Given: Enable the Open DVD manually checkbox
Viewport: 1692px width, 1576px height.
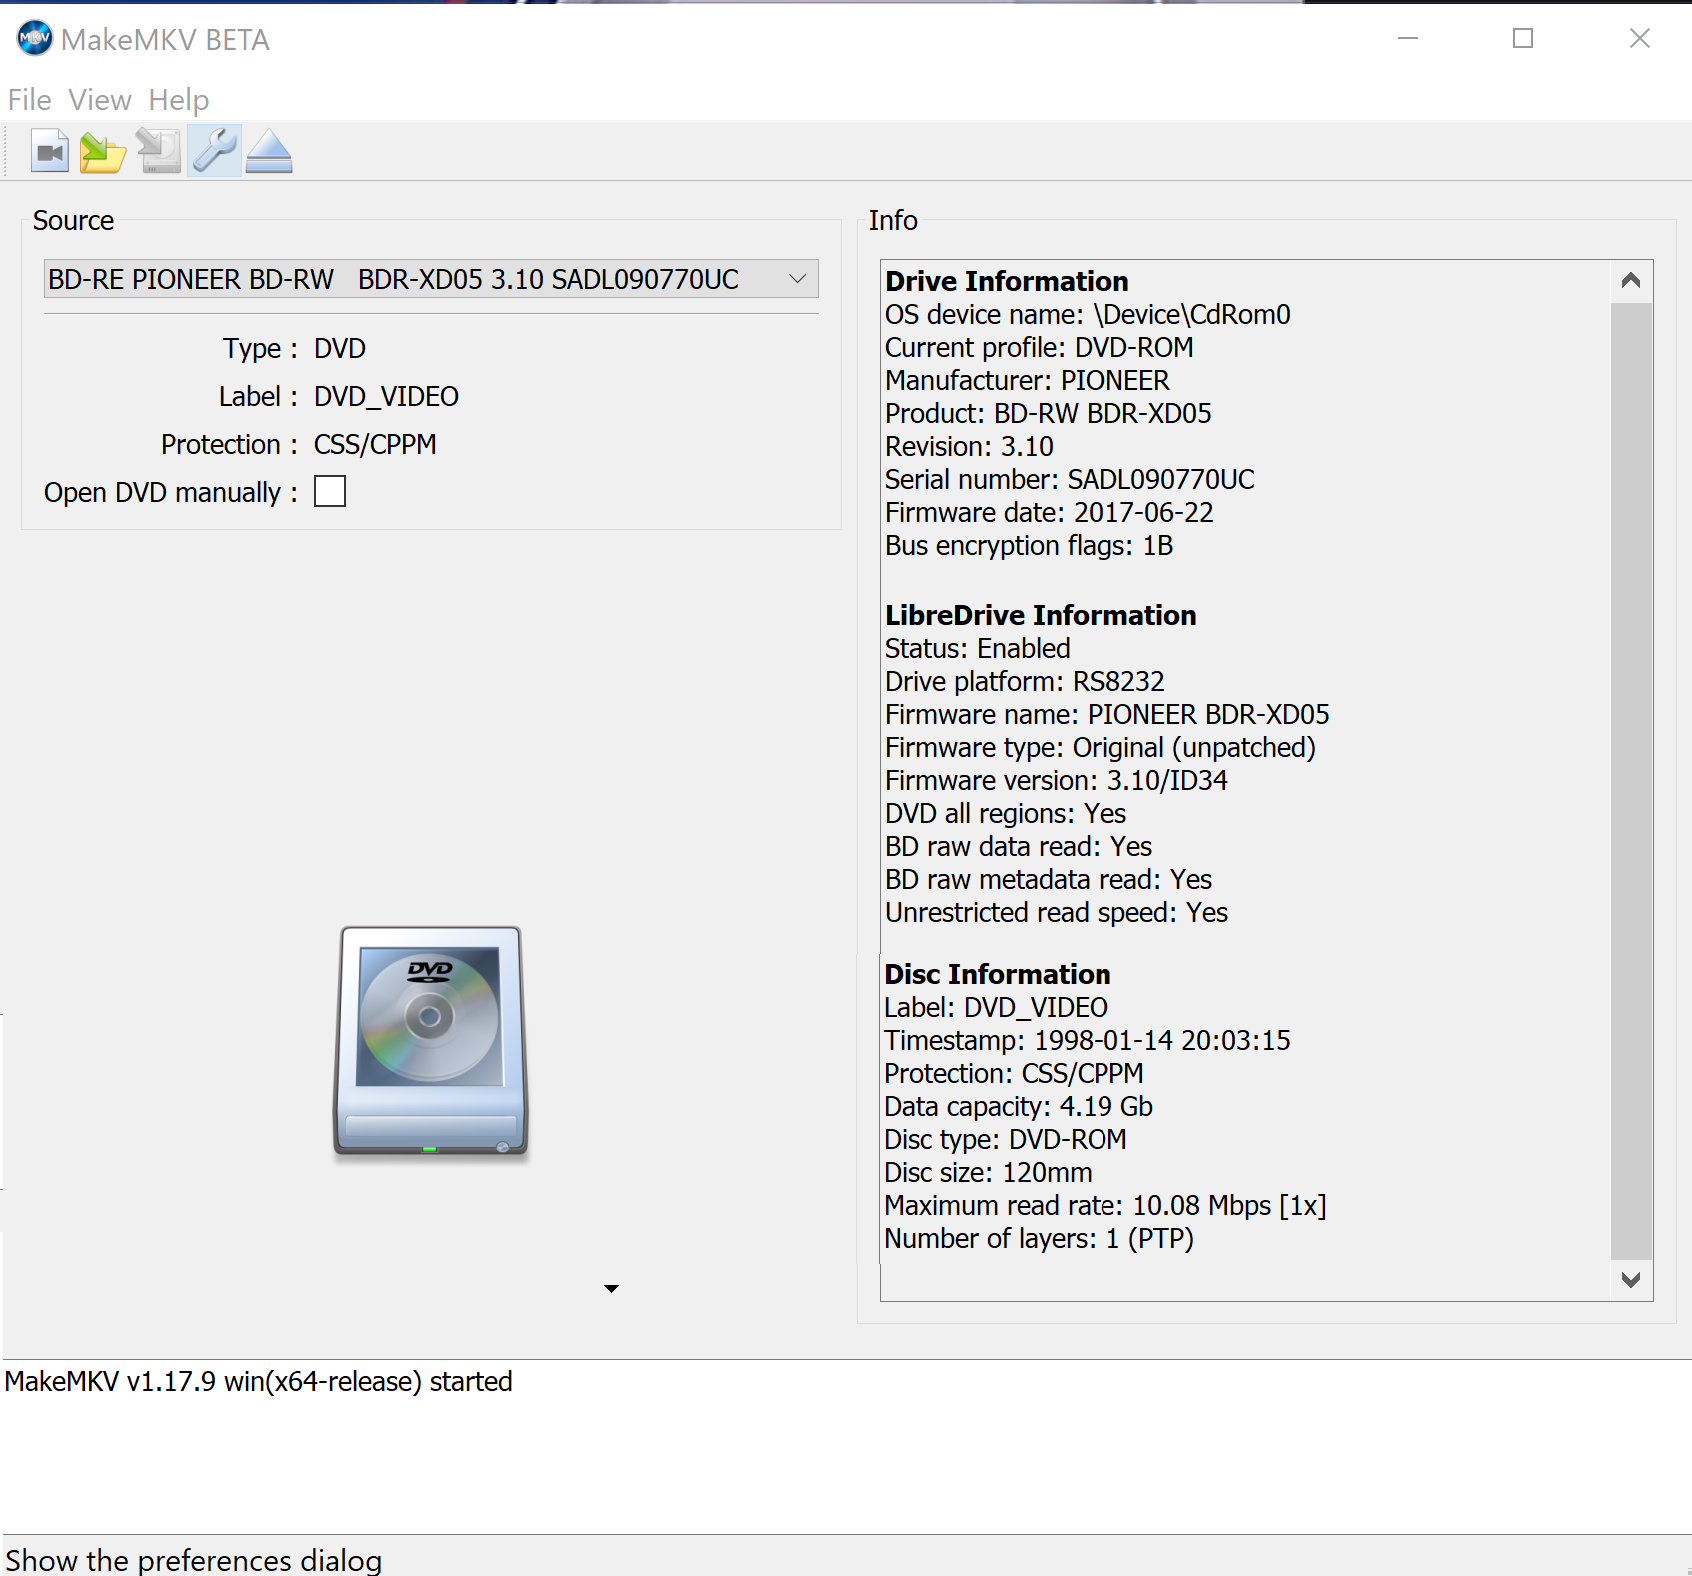Looking at the screenshot, I should tap(330, 492).
